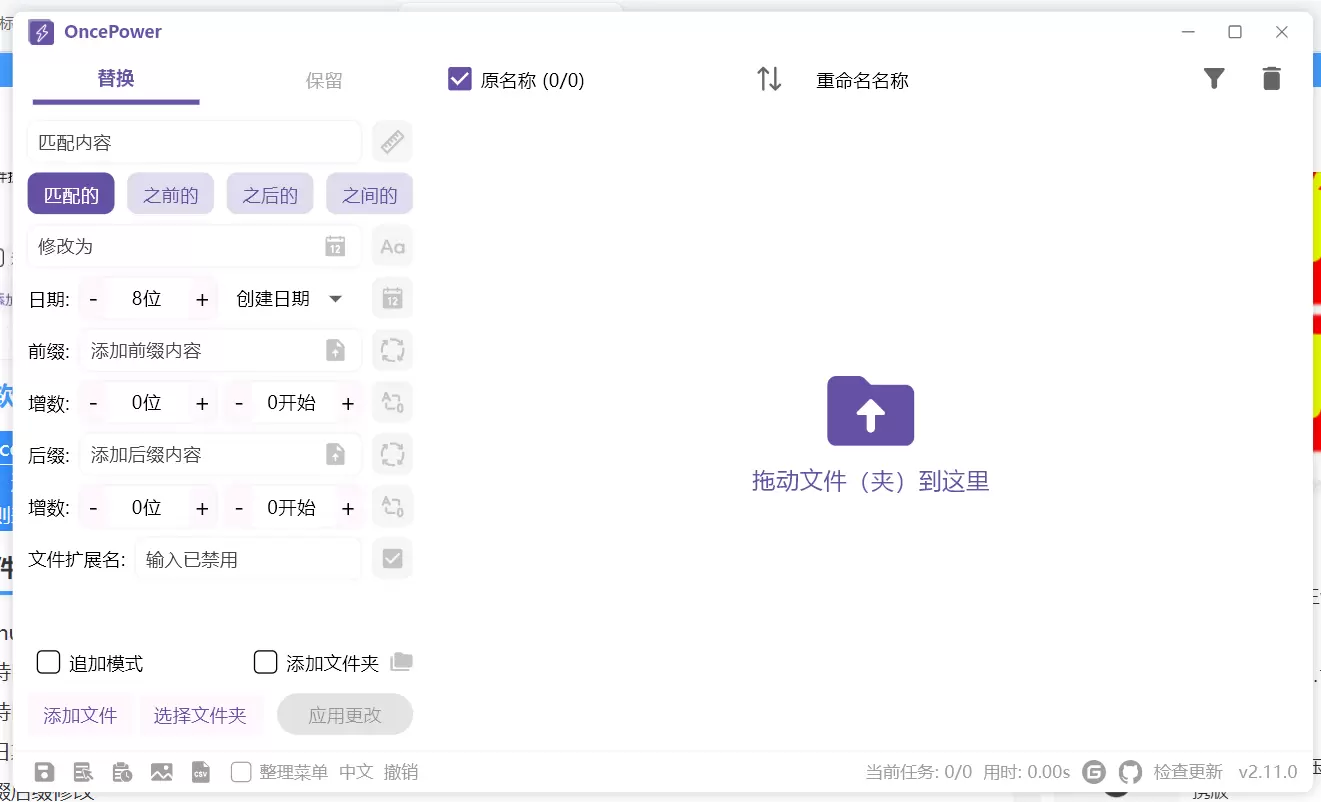Open the 创建日期 dropdown
Viewport: 1321px width, 802px height.
pyautogui.click(x=289, y=298)
